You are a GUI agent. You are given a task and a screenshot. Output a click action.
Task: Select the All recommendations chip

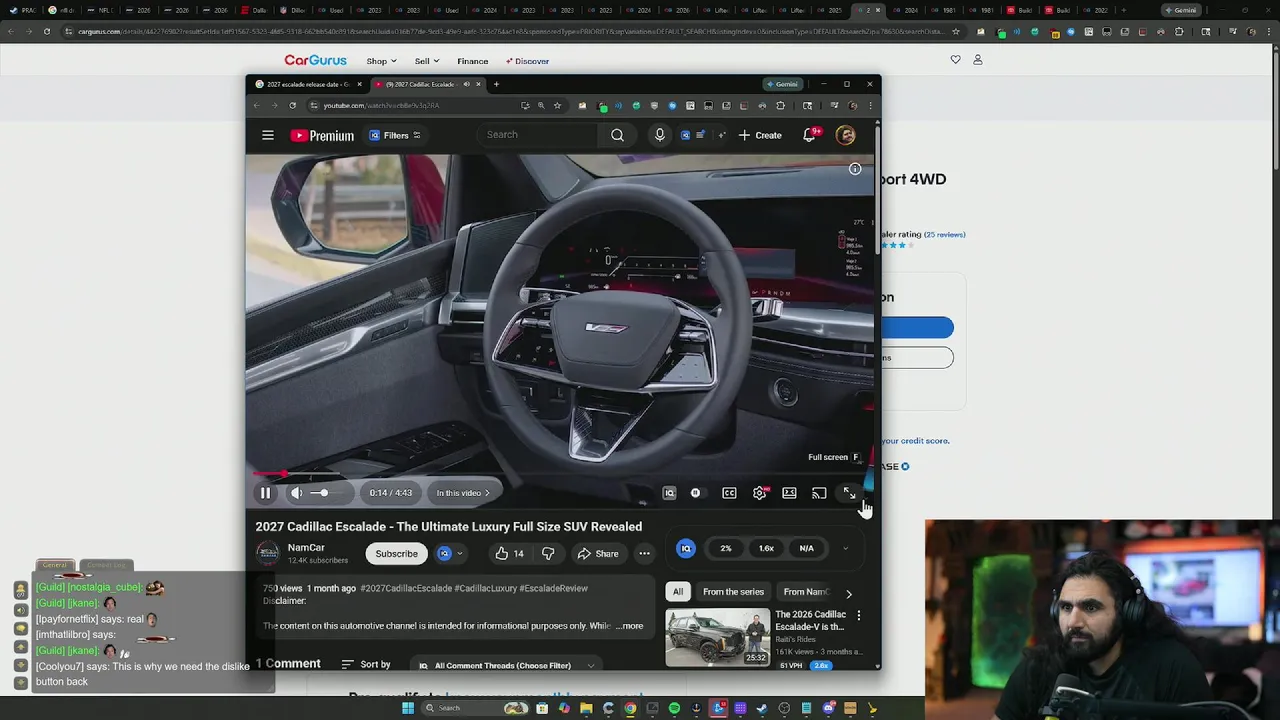pyautogui.click(x=678, y=591)
